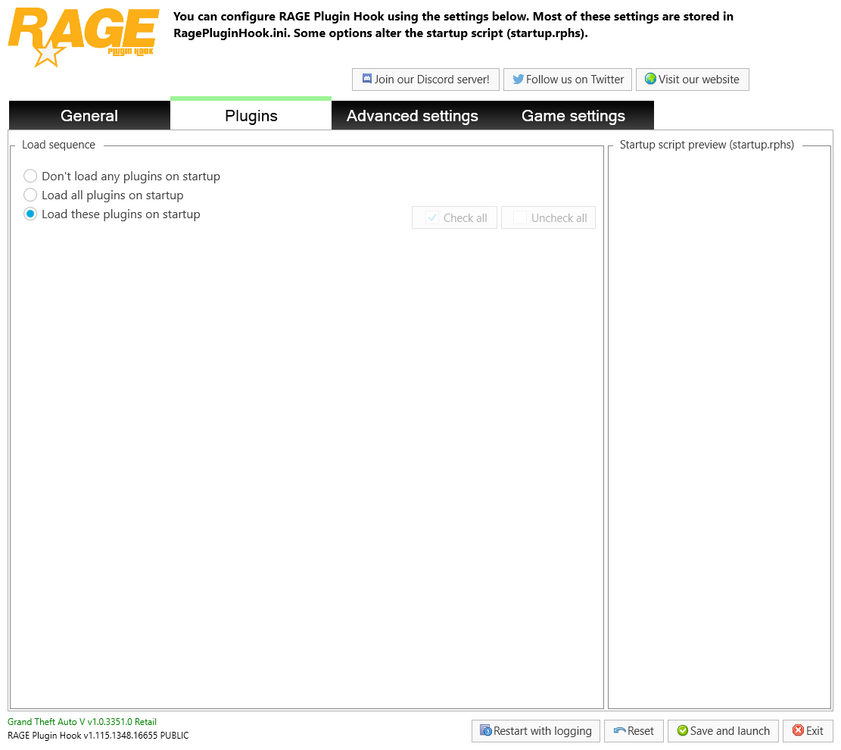The width and height of the screenshot is (841, 750).
Task: Click the Discord icon on the Discord button
Action: pos(367,79)
